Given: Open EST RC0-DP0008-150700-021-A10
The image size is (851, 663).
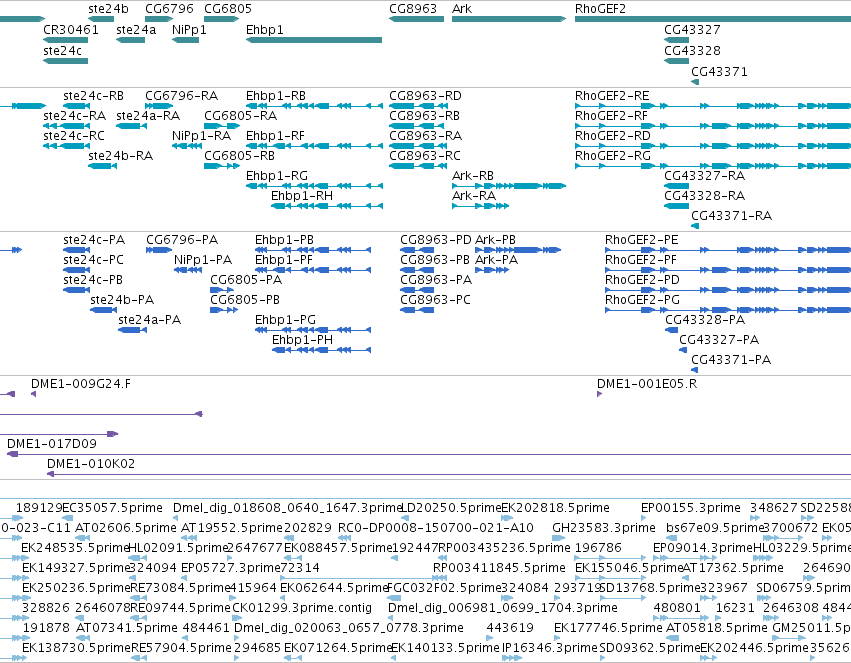Looking at the screenshot, I should pyautogui.click(x=436, y=528).
